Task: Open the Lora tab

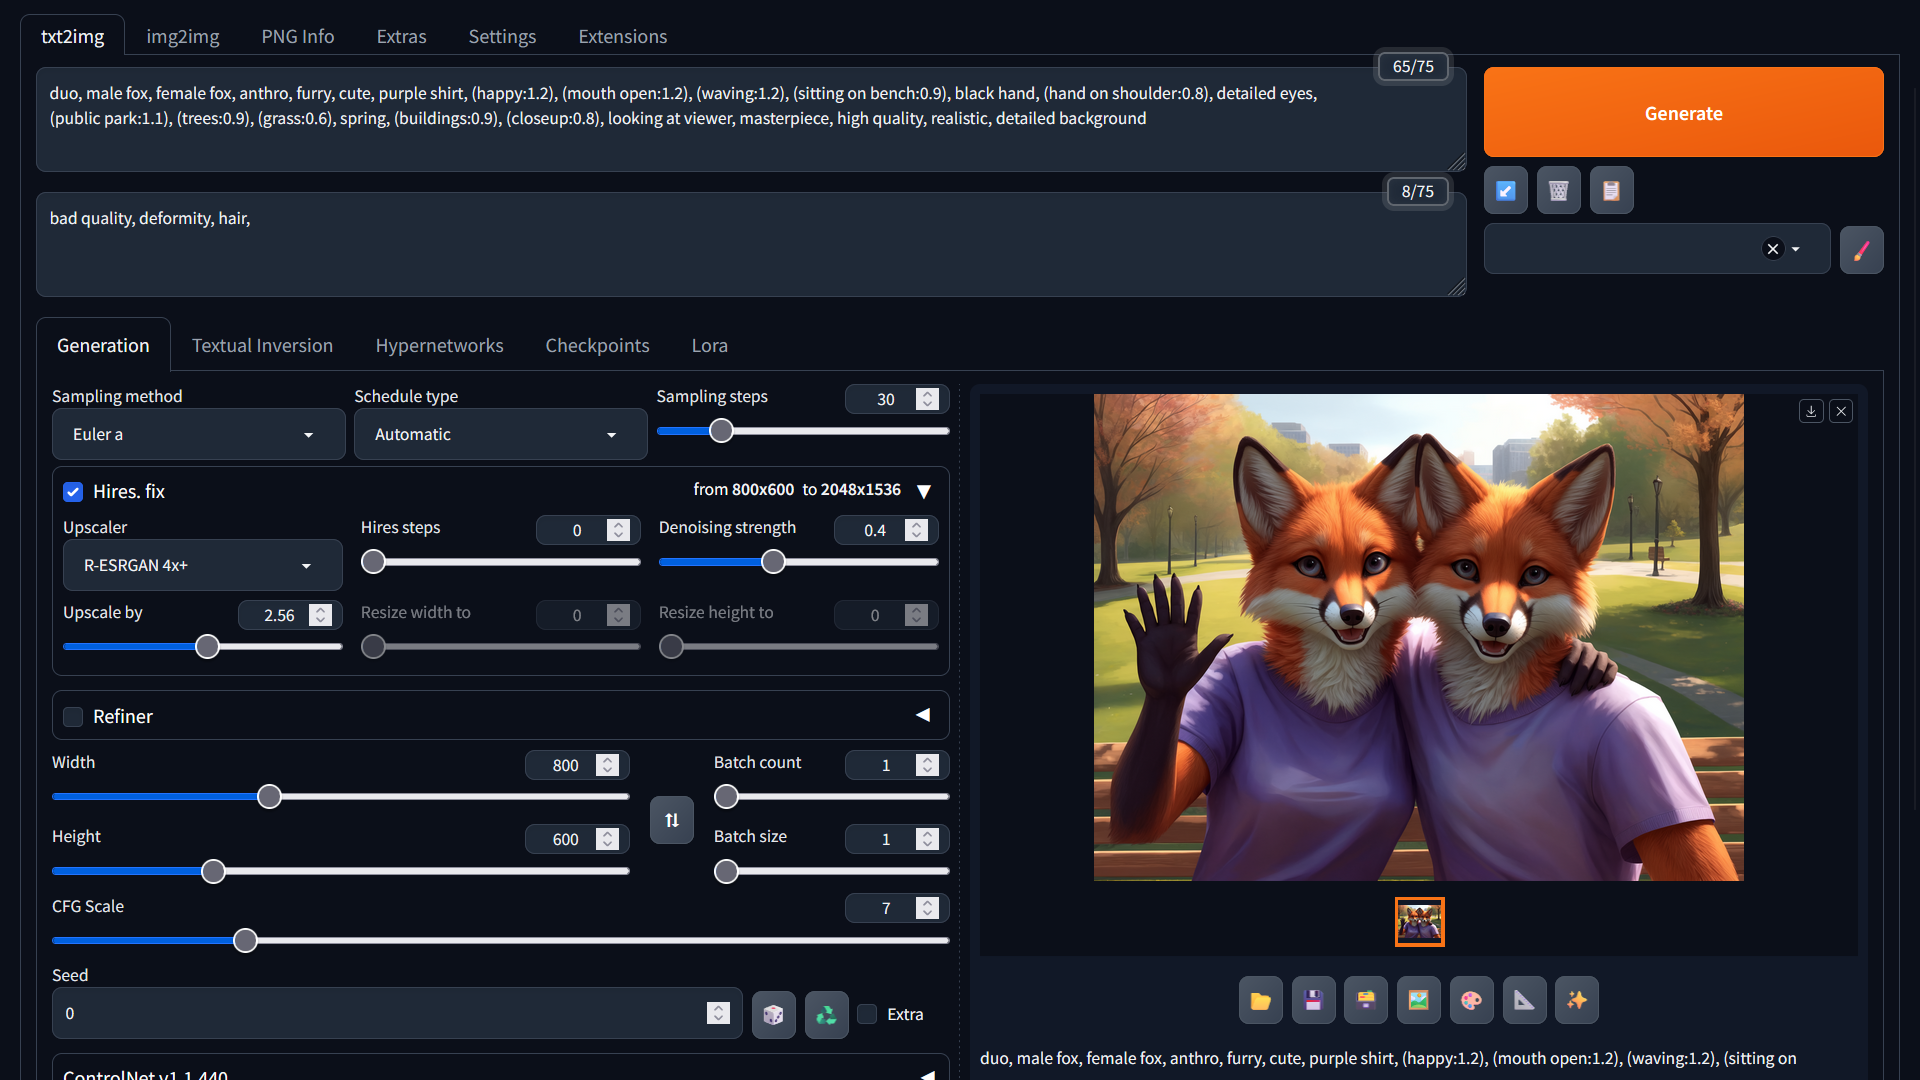Action: point(709,345)
